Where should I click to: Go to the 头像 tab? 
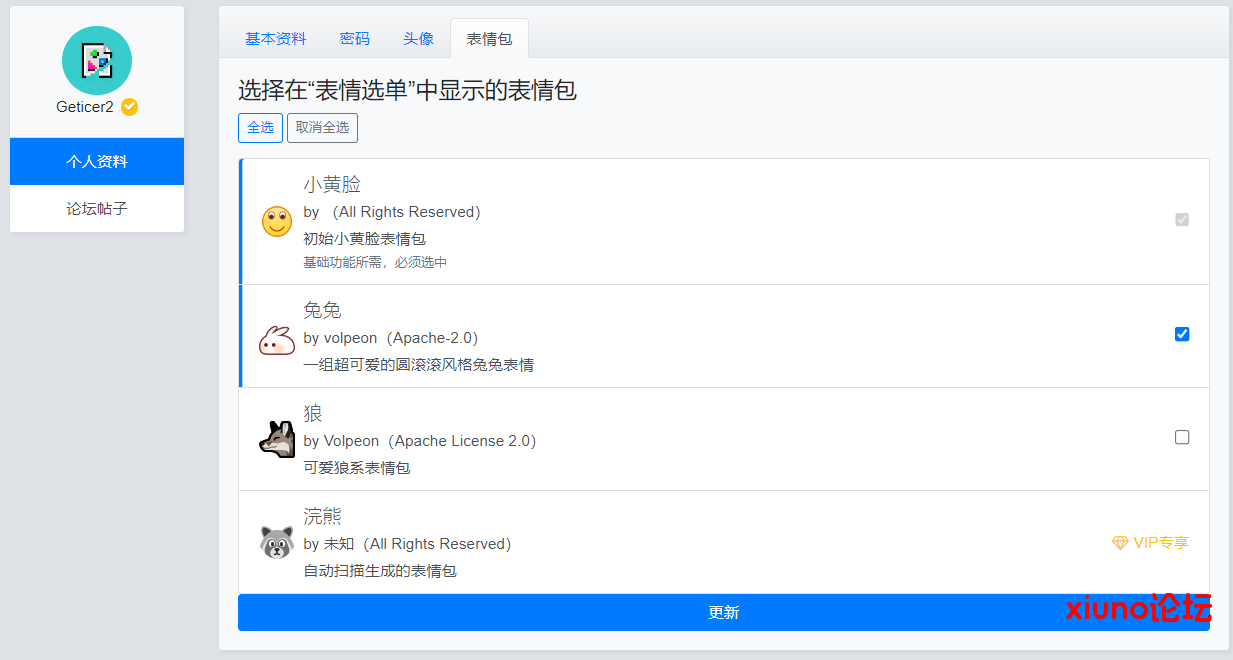[x=418, y=39]
